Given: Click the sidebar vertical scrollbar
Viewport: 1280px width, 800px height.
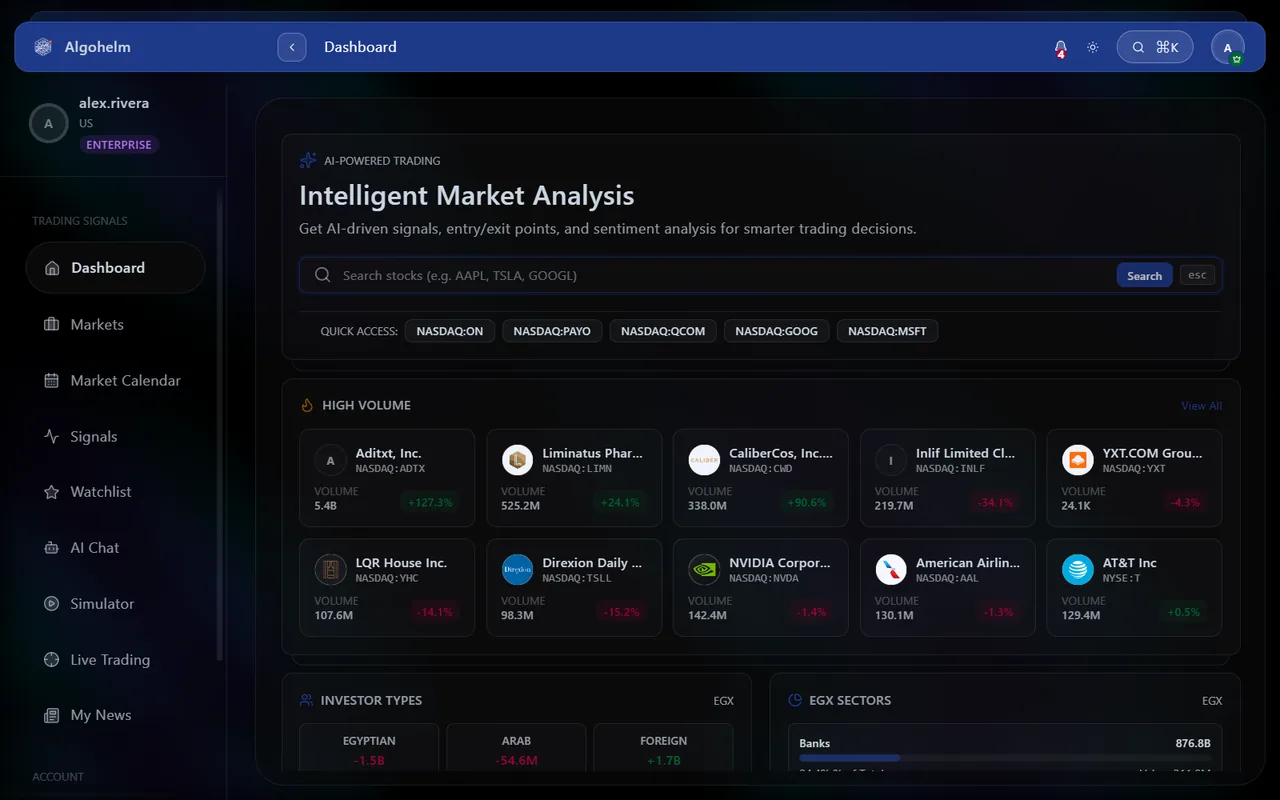Looking at the screenshot, I should point(220,425).
